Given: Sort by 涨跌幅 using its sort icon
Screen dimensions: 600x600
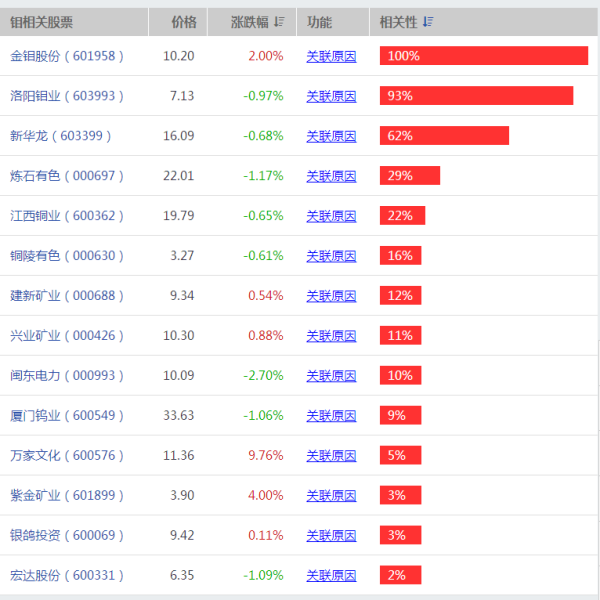Looking at the screenshot, I should (x=279, y=22).
